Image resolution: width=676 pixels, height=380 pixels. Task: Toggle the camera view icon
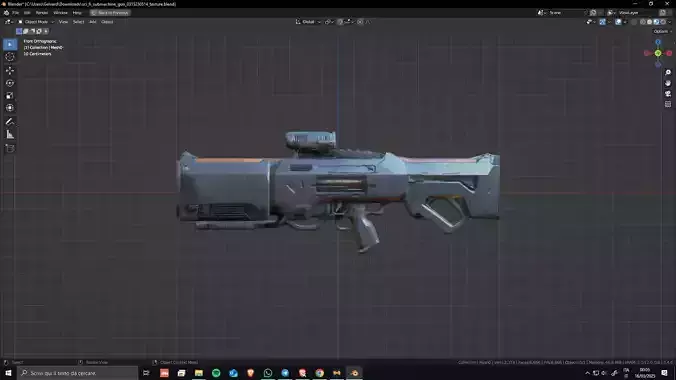tap(668, 94)
